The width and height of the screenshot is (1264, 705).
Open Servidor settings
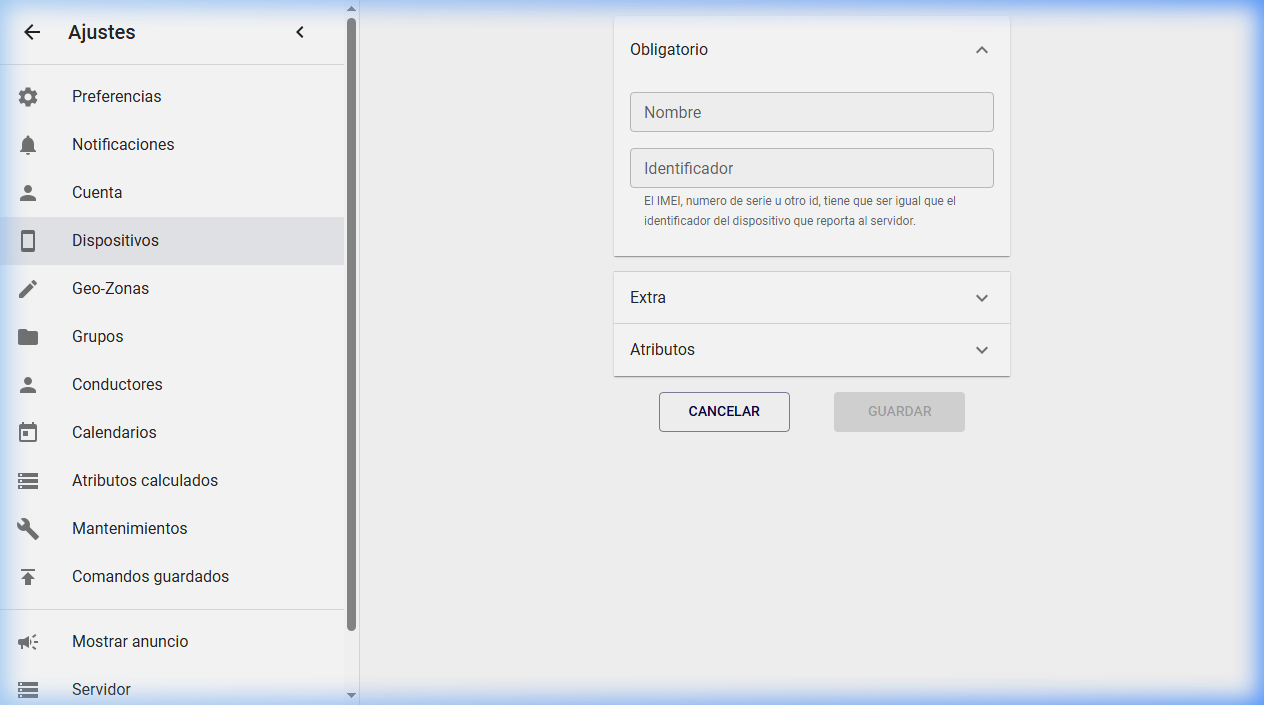[172, 688]
